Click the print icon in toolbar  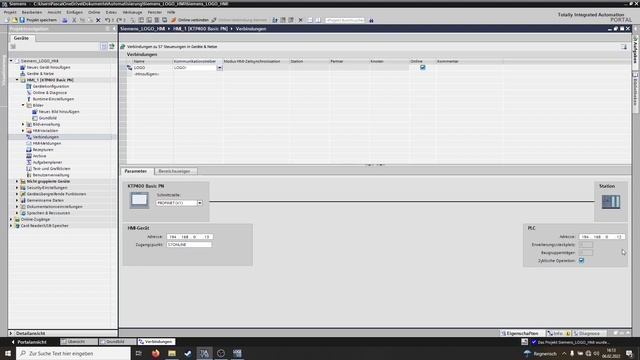pos(64,20)
